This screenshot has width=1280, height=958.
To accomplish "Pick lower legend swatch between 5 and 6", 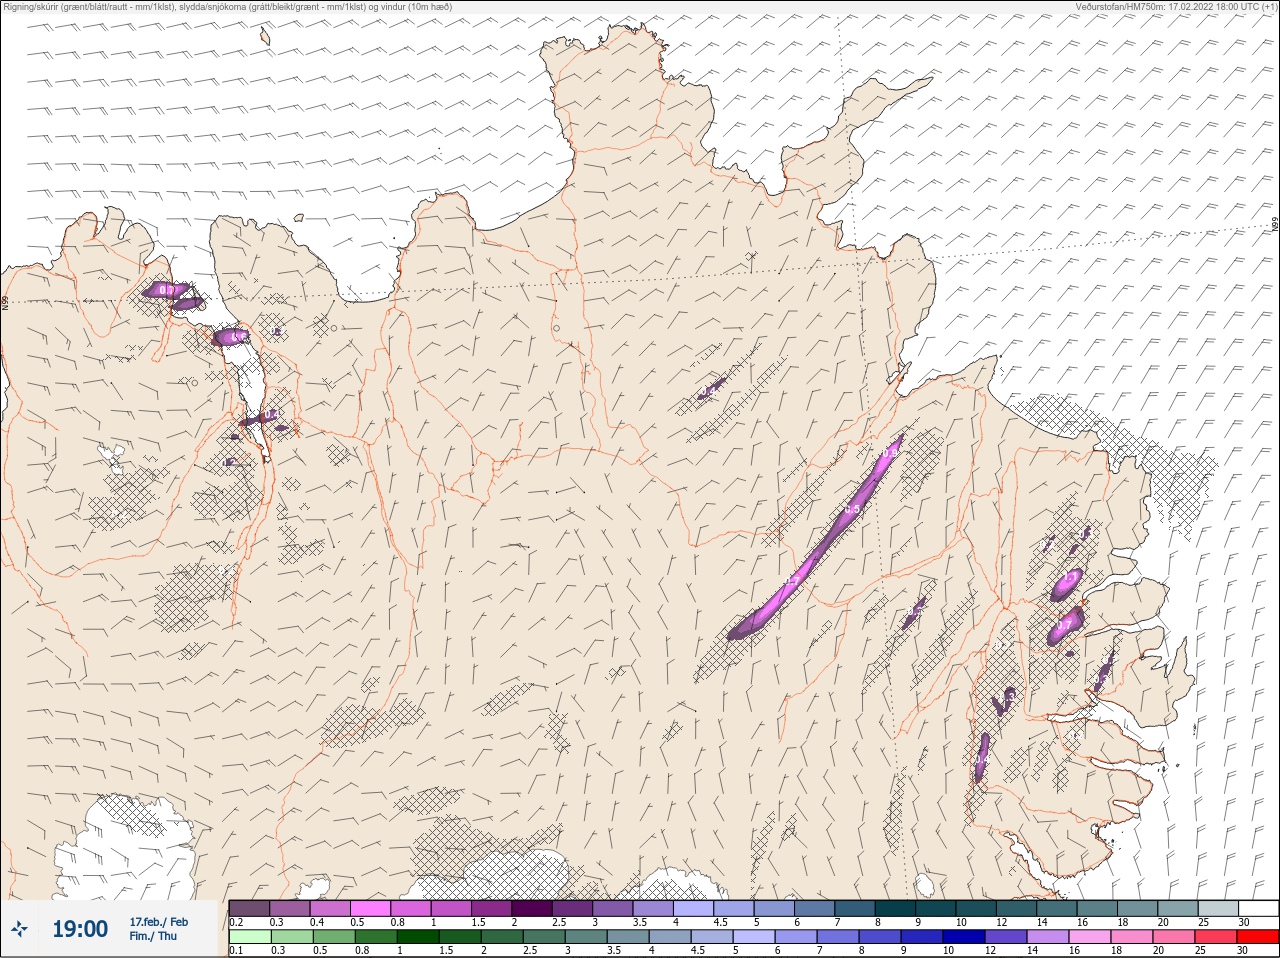I will point(754,937).
